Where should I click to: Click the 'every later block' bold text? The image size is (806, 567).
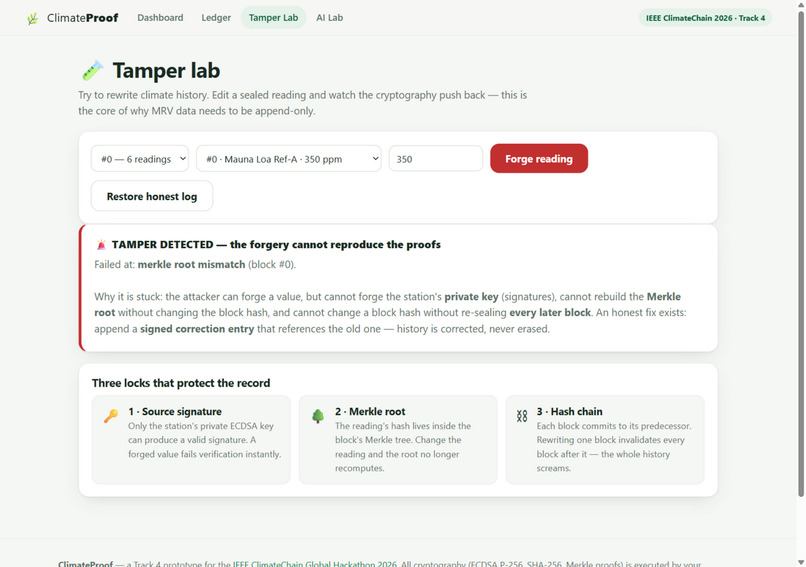550,313
